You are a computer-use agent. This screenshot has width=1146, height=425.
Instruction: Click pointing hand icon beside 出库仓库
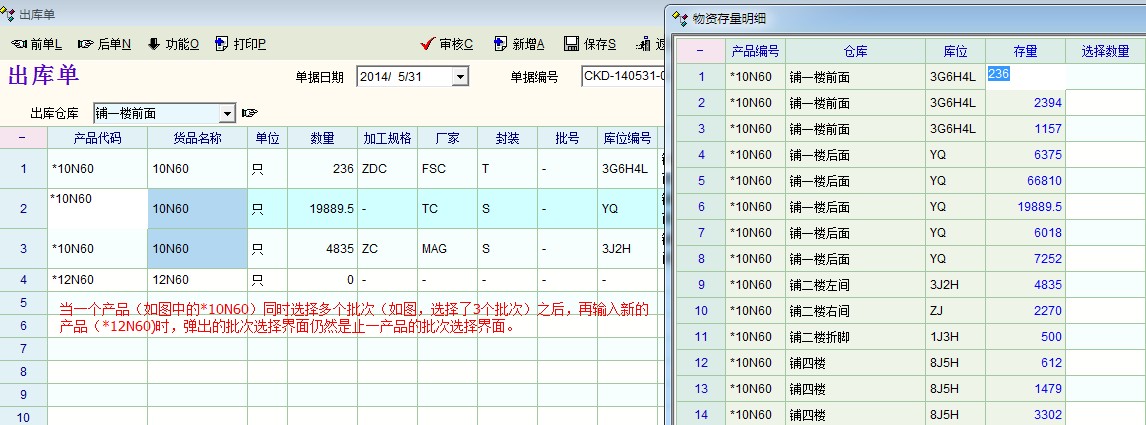(250, 113)
